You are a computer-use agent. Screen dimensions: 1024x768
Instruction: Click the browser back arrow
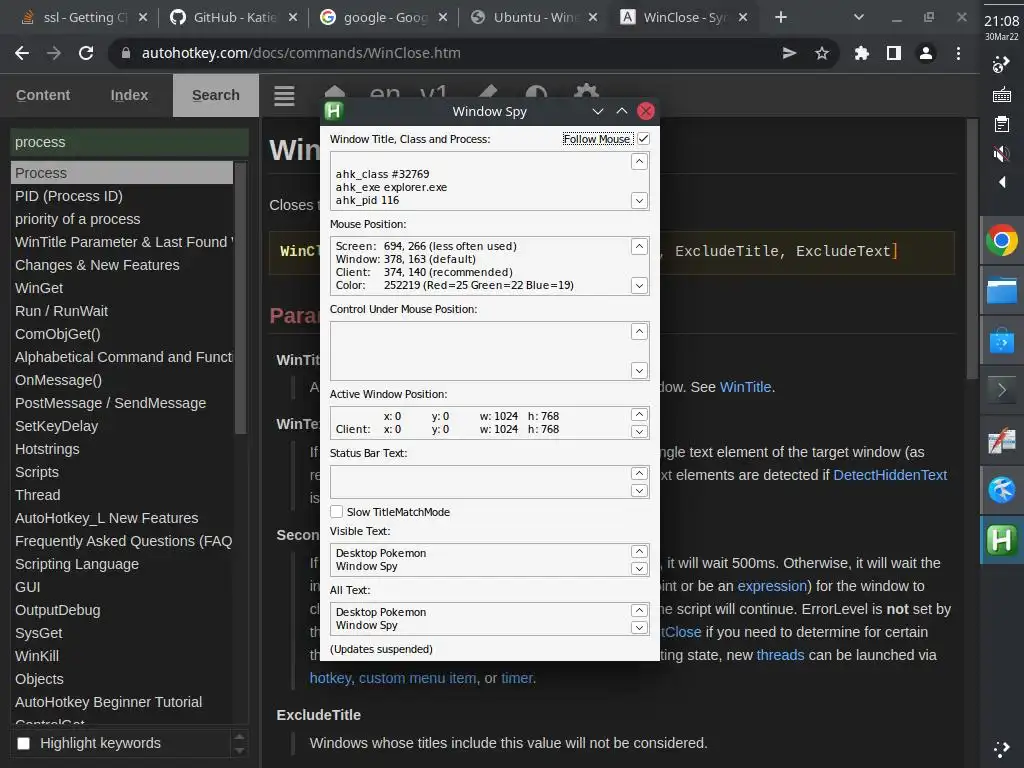click(x=22, y=53)
